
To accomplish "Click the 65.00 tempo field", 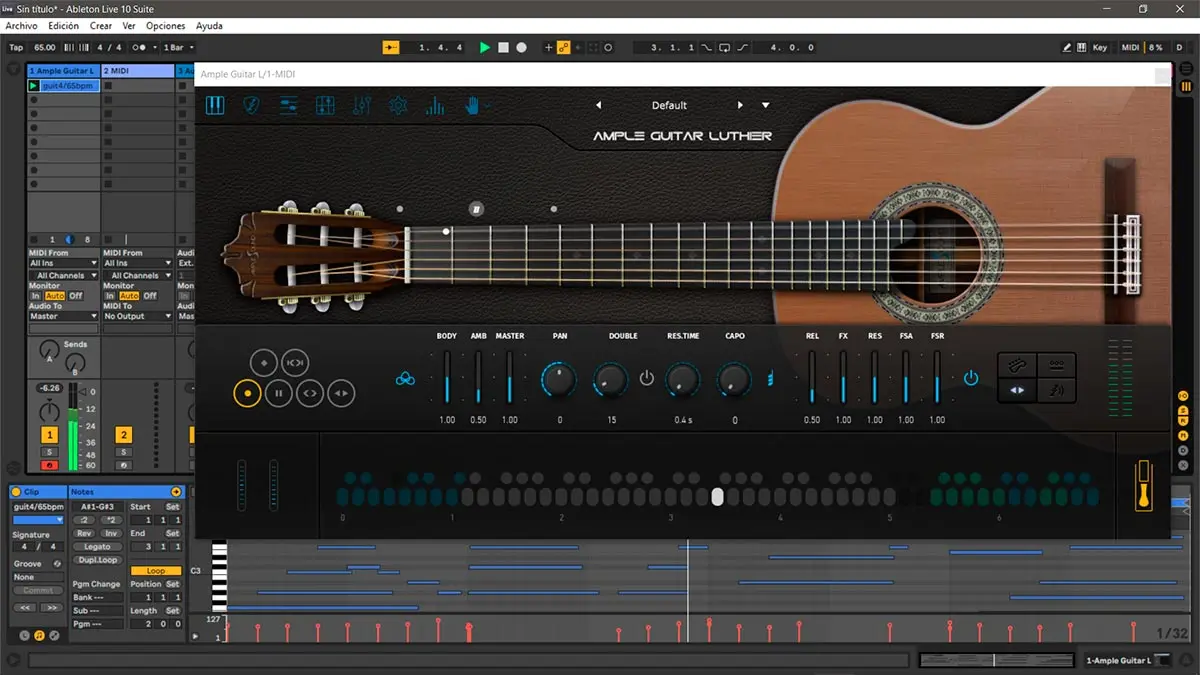I will (45, 47).
